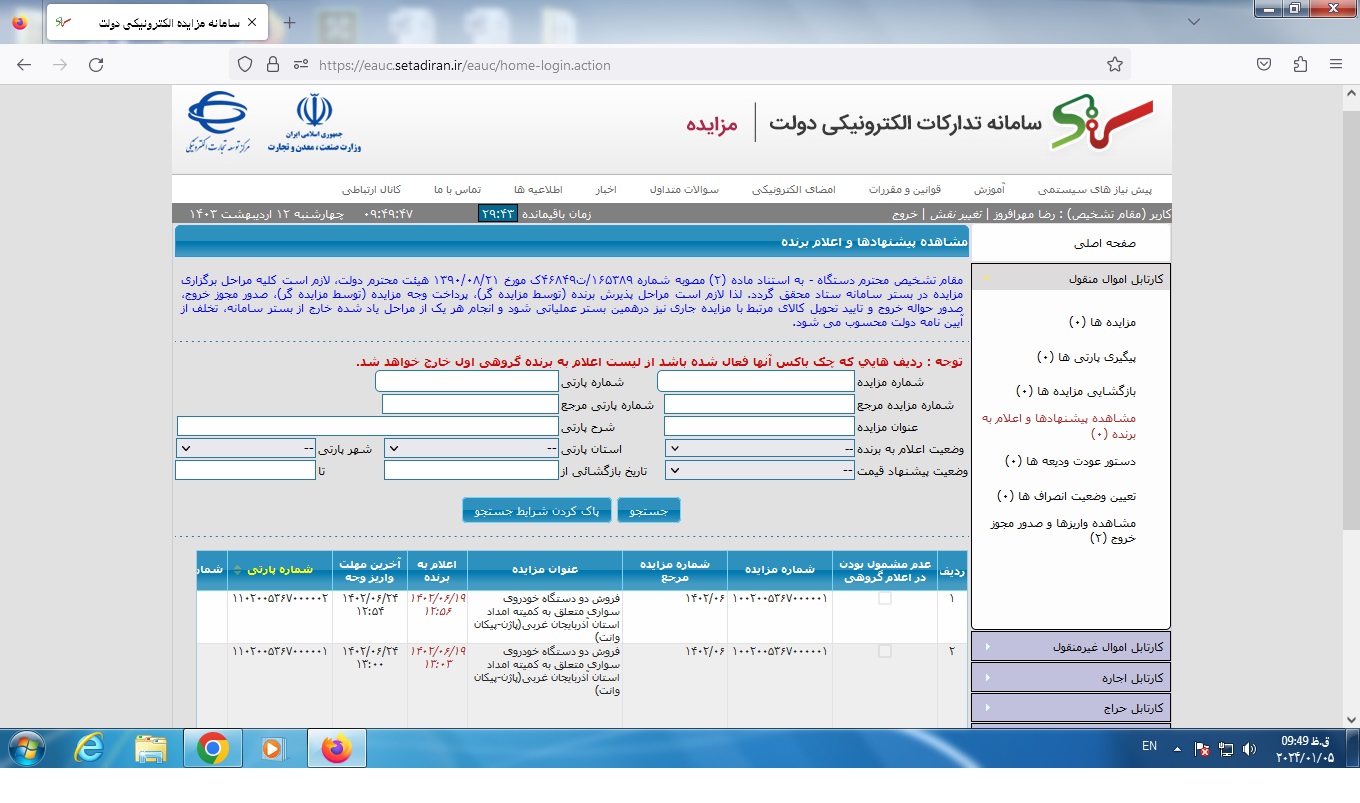Click the Firefox forward arrow

pyautogui.click(x=60, y=65)
